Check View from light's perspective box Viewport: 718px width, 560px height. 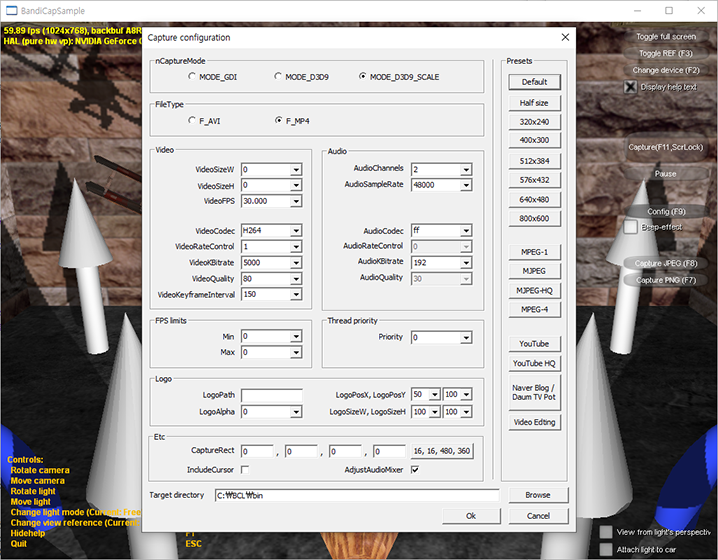click(606, 532)
